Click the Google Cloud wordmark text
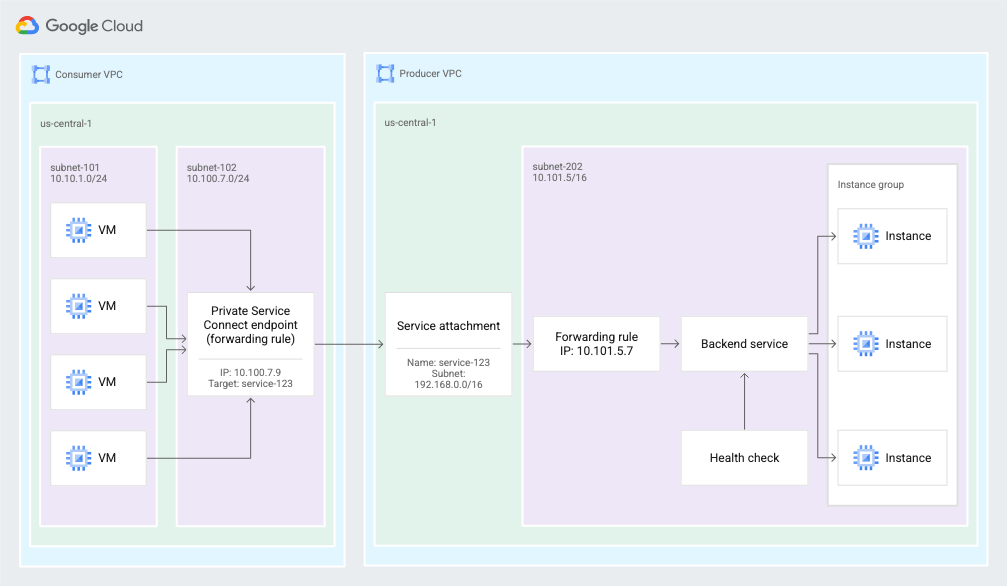 (x=95, y=25)
